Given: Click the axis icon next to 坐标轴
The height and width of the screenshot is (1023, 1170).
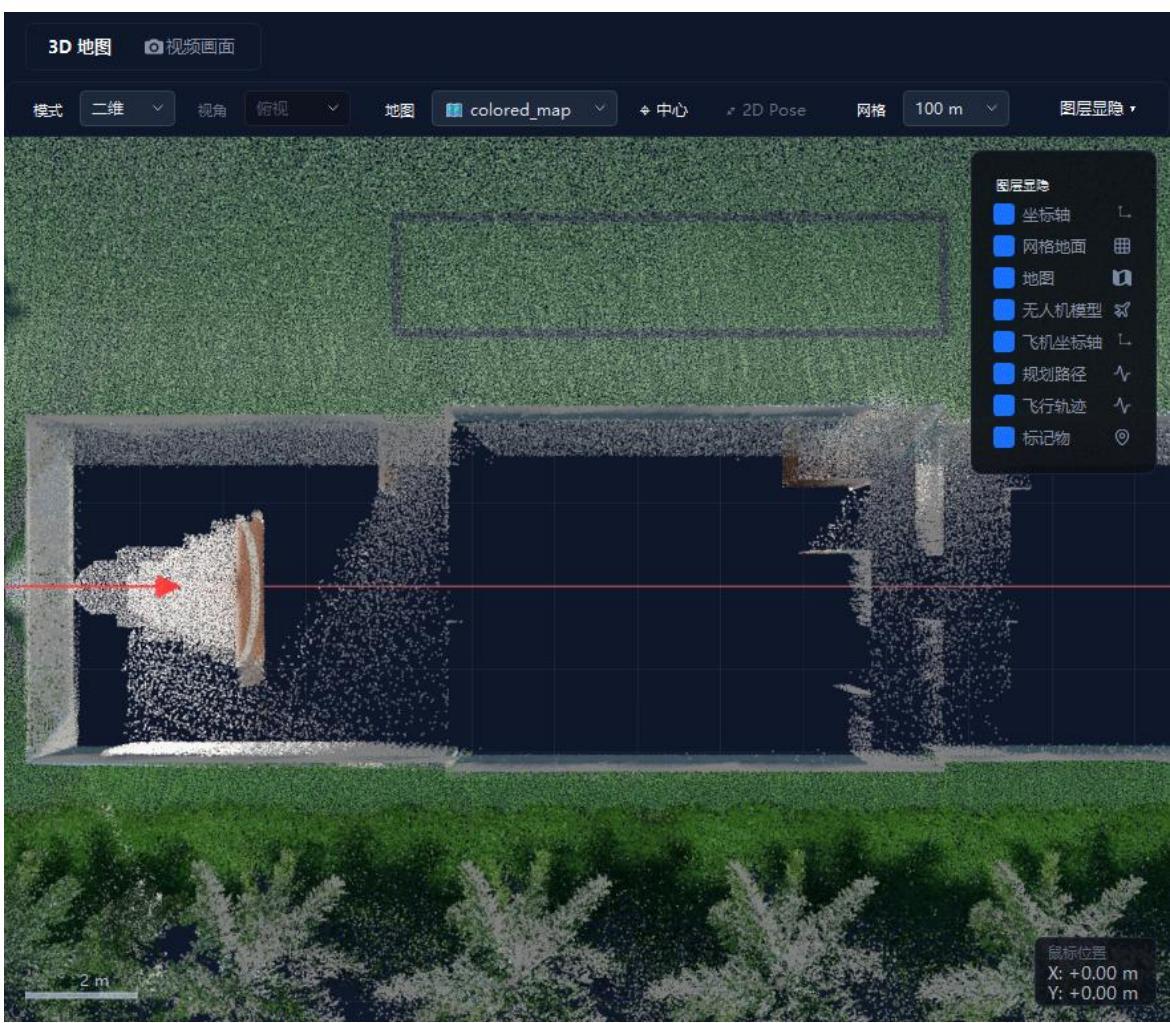Looking at the screenshot, I should coord(1123,213).
